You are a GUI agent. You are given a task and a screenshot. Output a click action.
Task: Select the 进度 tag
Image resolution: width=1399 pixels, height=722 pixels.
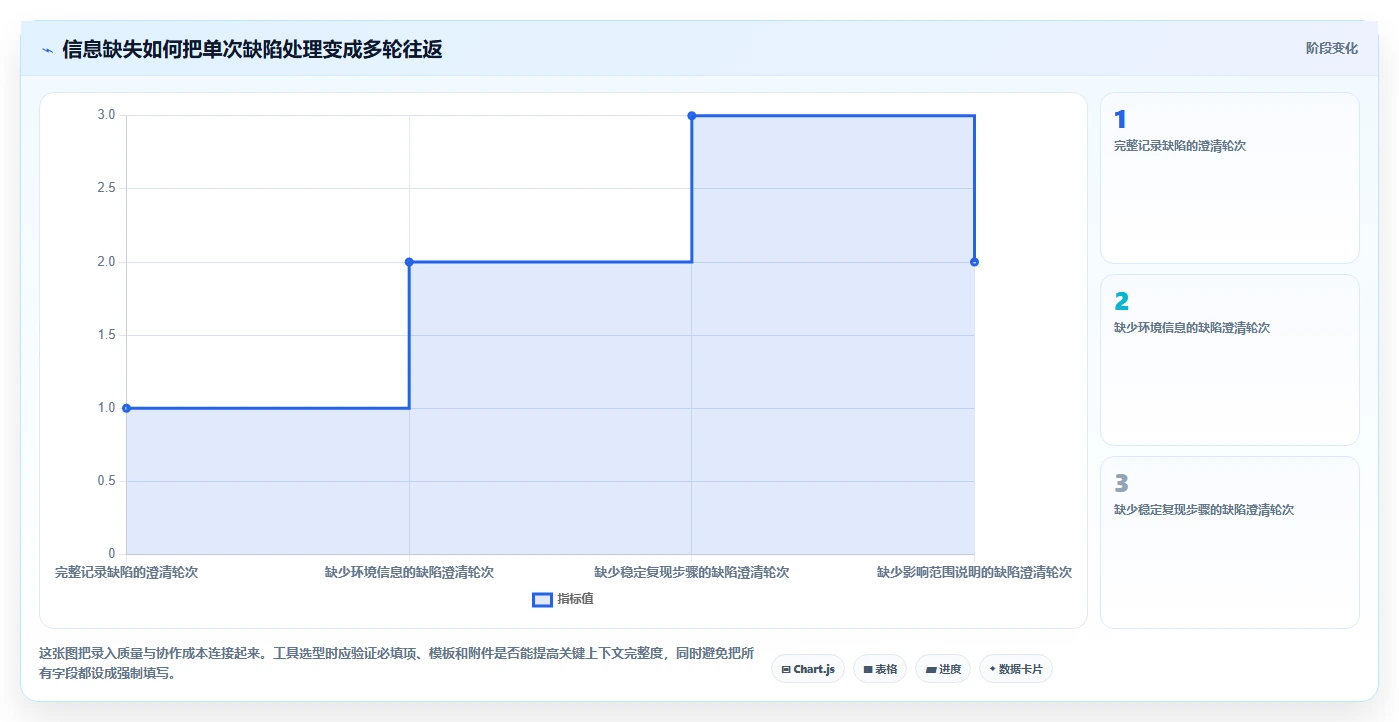[x=943, y=669]
